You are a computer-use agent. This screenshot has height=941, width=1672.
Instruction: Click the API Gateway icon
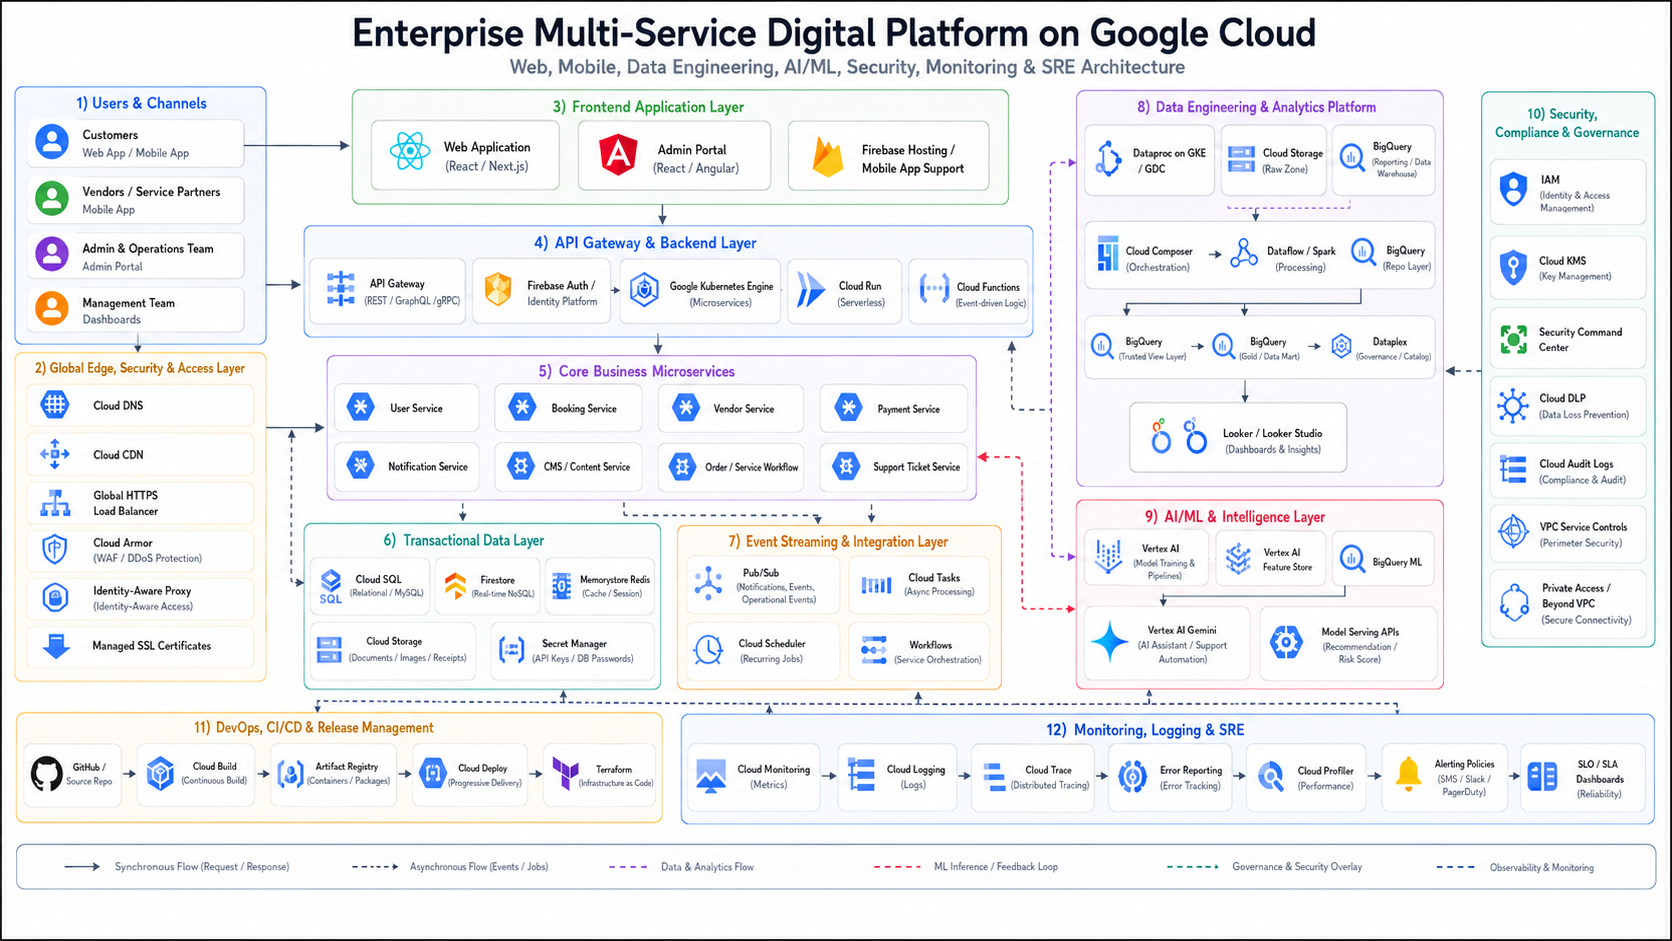[340, 289]
